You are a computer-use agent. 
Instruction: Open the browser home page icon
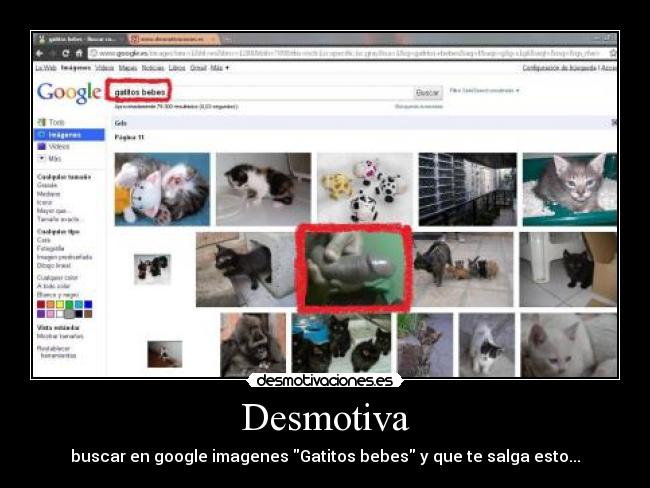[79, 53]
